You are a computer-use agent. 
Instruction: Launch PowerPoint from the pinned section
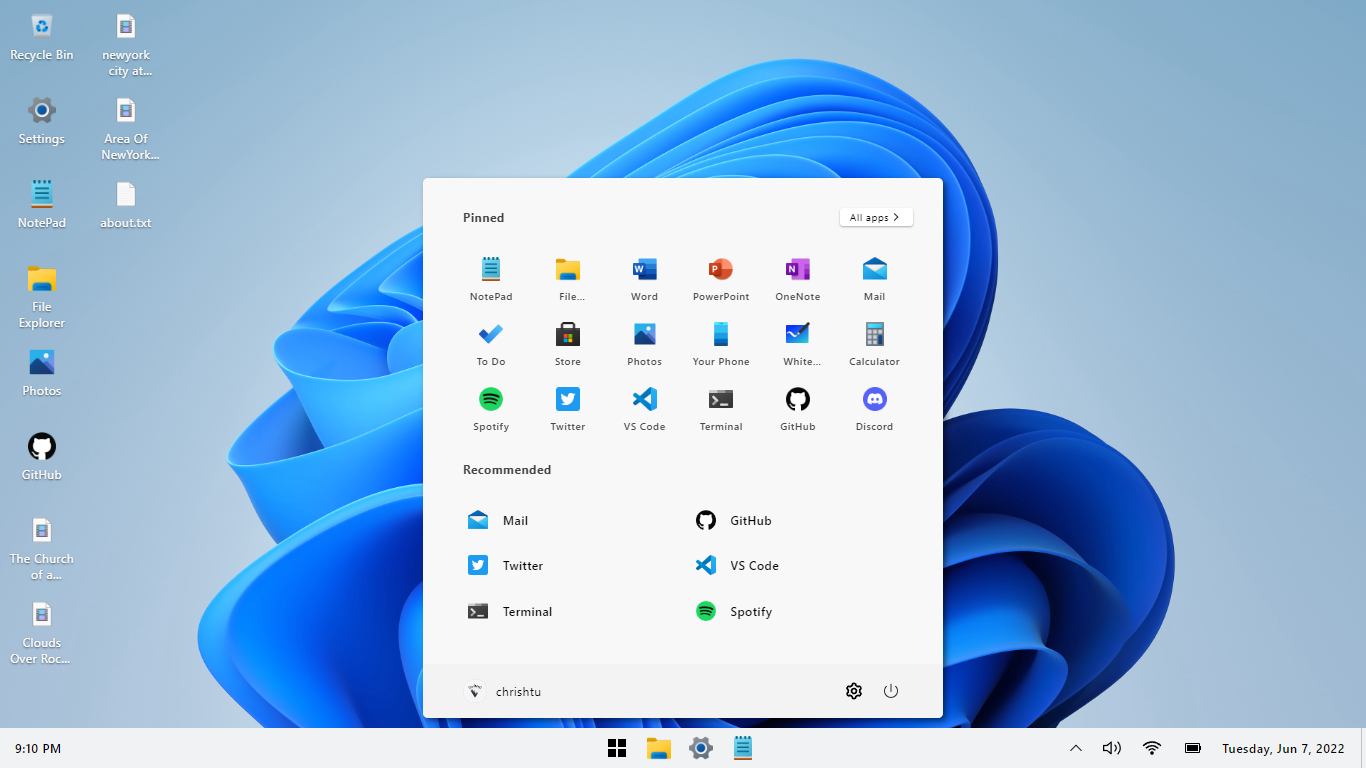(720, 279)
